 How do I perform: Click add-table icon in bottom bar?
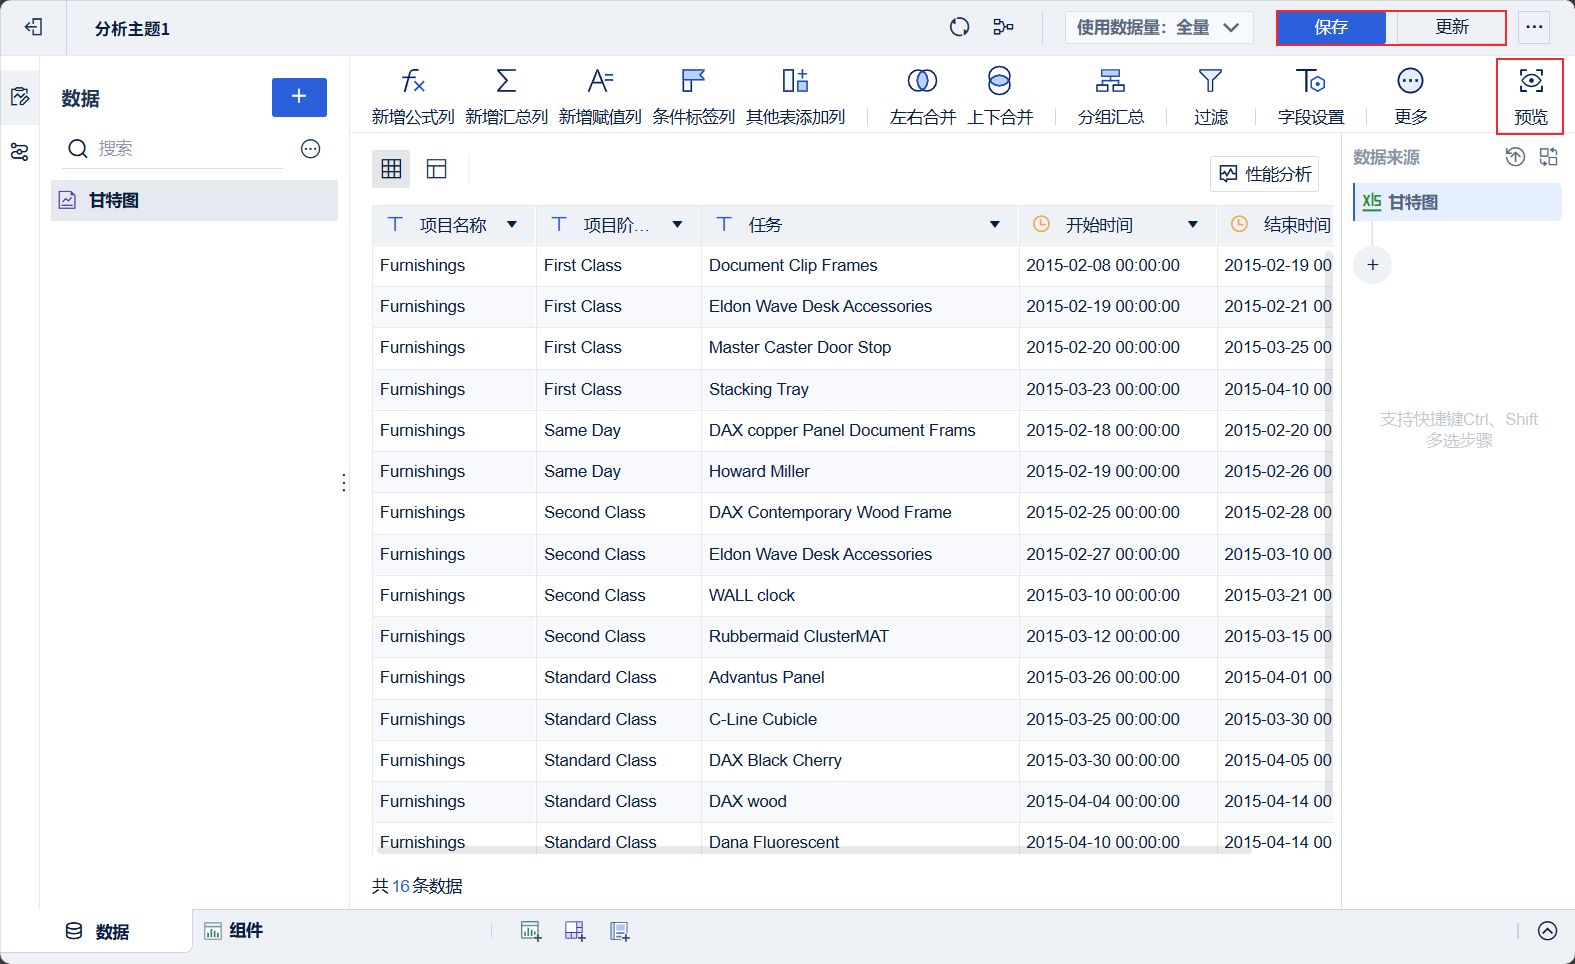[x=620, y=931]
